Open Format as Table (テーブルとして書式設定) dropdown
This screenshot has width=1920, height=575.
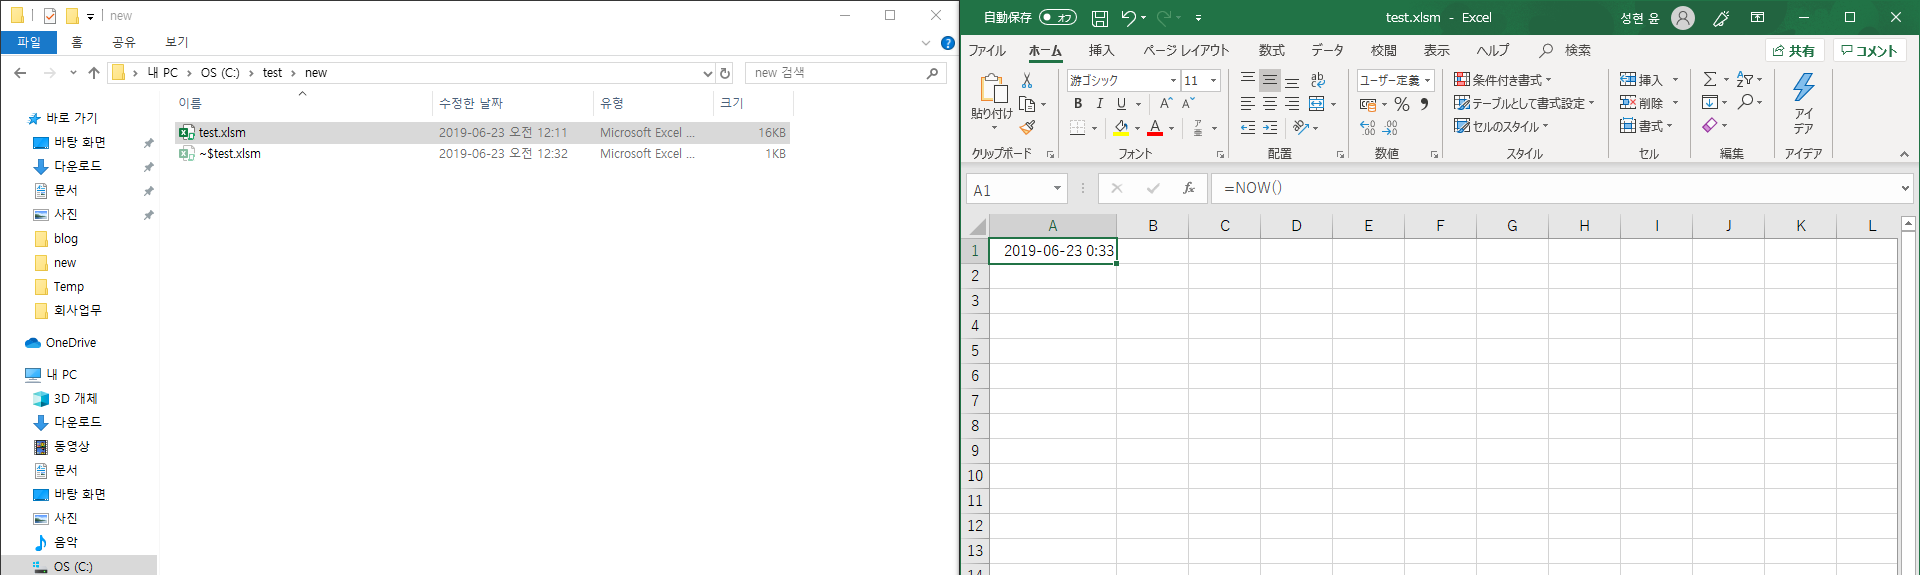(1524, 103)
